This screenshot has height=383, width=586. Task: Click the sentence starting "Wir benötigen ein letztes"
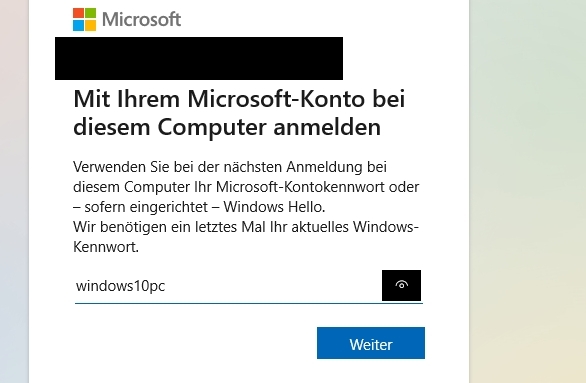tap(246, 227)
